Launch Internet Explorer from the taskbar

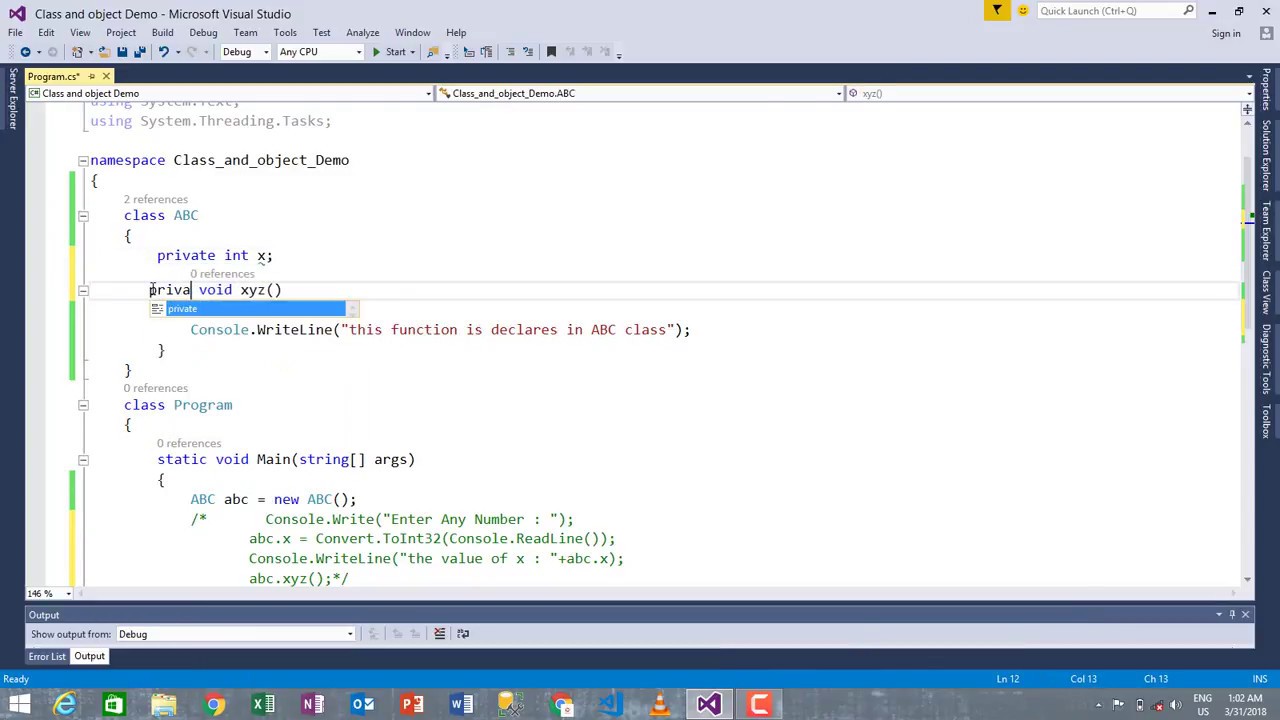click(65, 704)
